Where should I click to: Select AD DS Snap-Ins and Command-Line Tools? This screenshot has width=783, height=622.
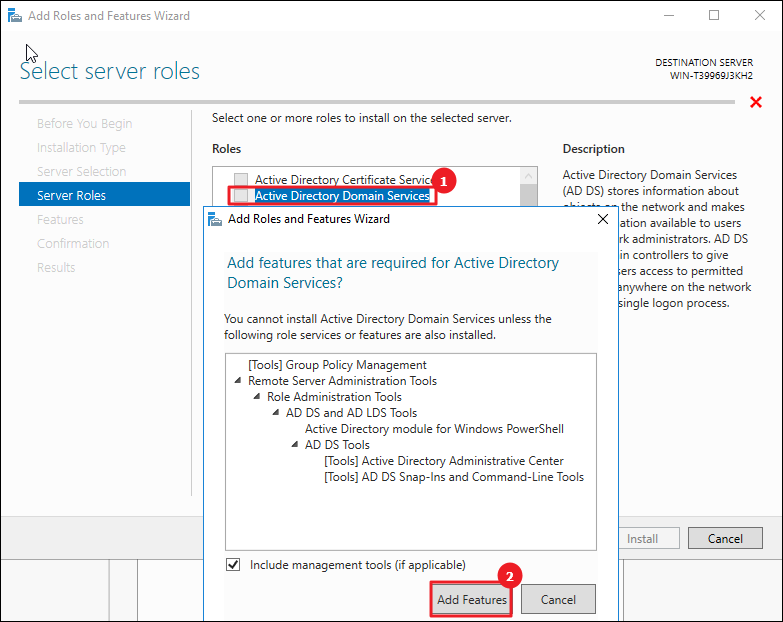(x=454, y=477)
